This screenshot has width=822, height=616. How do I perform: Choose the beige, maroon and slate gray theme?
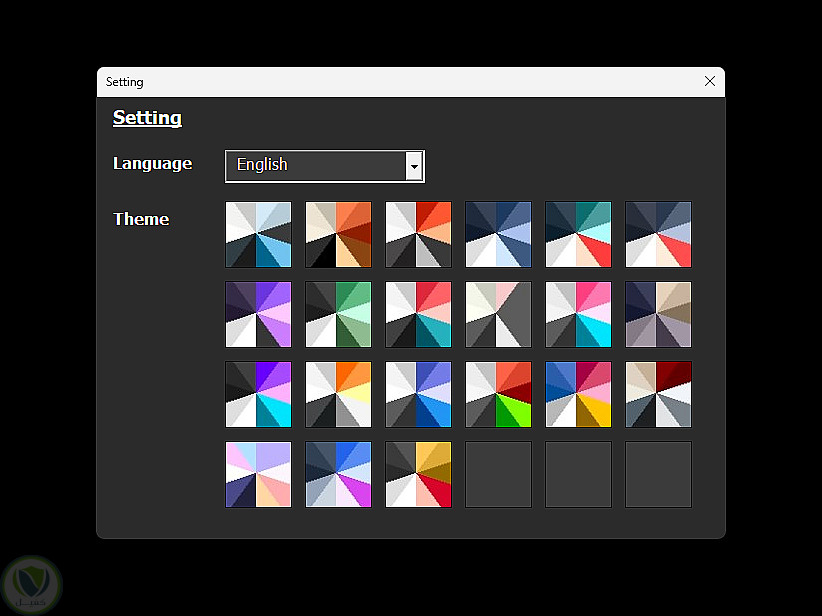pyautogui.click(x=658, y=394)
